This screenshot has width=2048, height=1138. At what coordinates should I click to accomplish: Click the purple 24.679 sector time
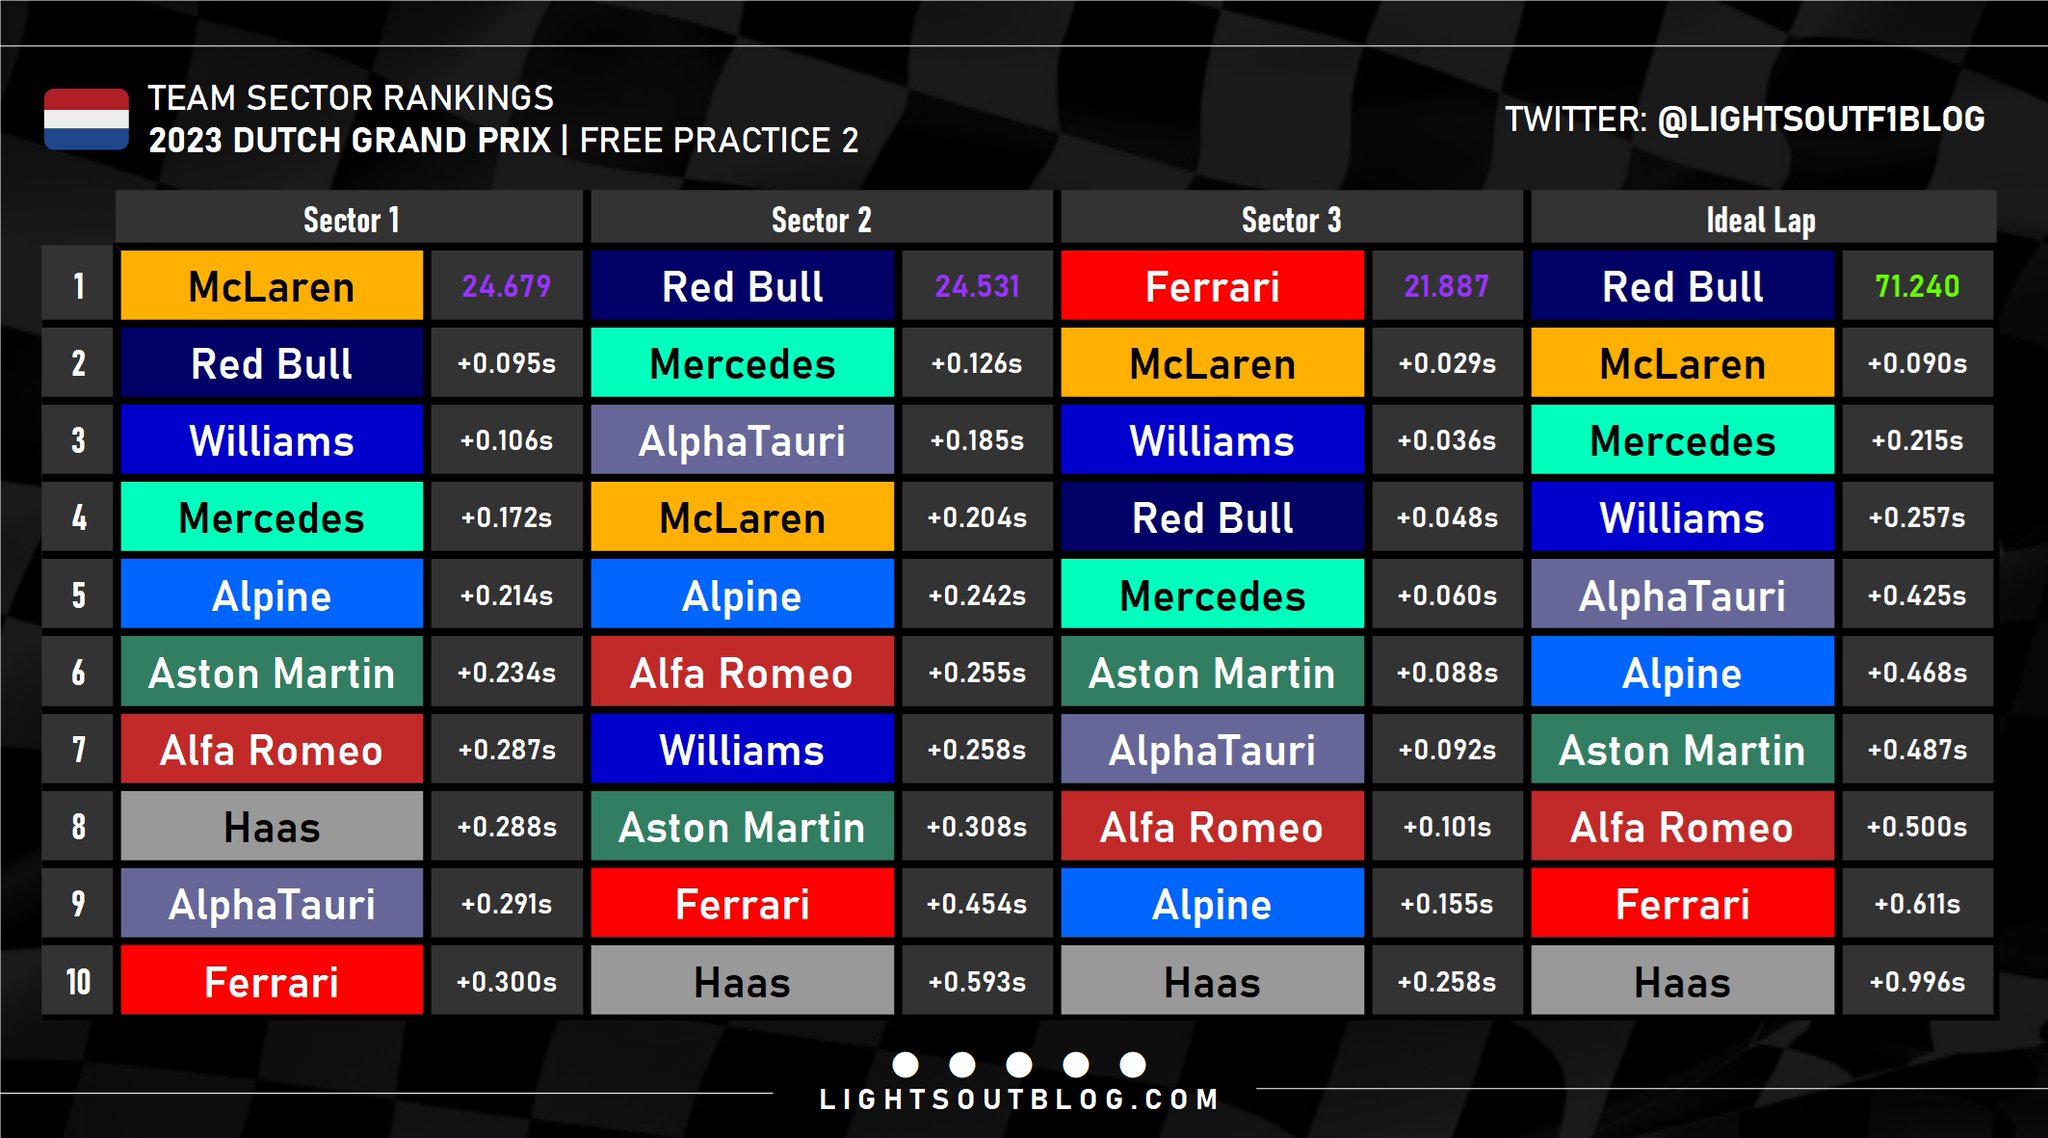pyautogui.click(x=506, y=287)
